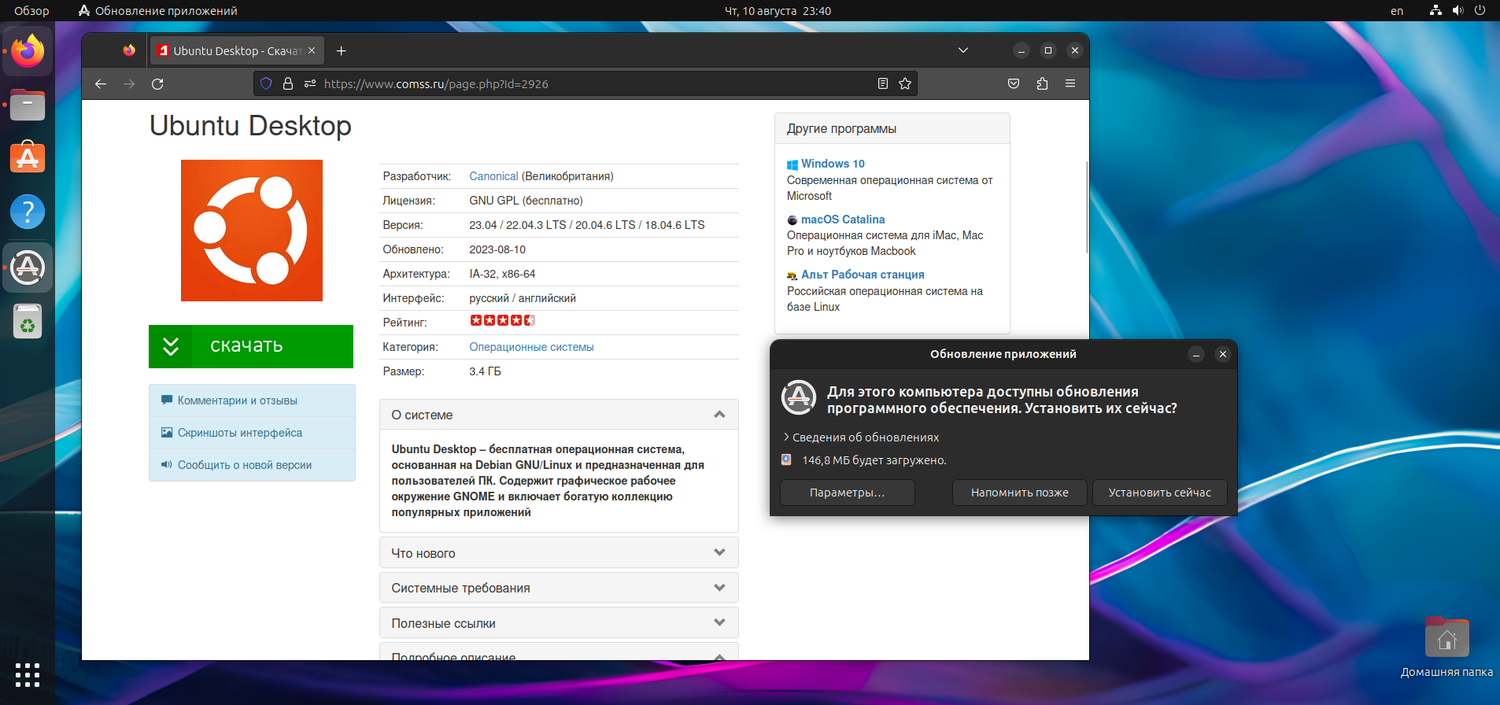Open Firefox from the dock

(x=28, y=50)
